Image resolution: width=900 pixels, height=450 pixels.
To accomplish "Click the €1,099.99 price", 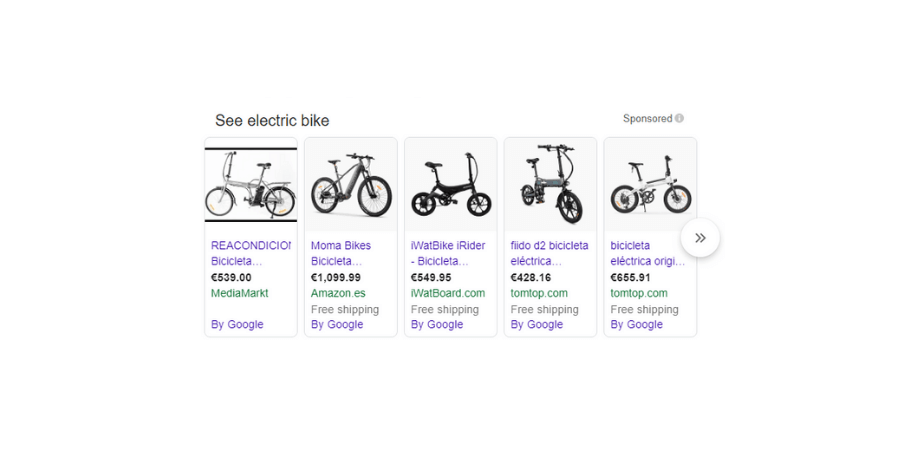I will [336, 278].
